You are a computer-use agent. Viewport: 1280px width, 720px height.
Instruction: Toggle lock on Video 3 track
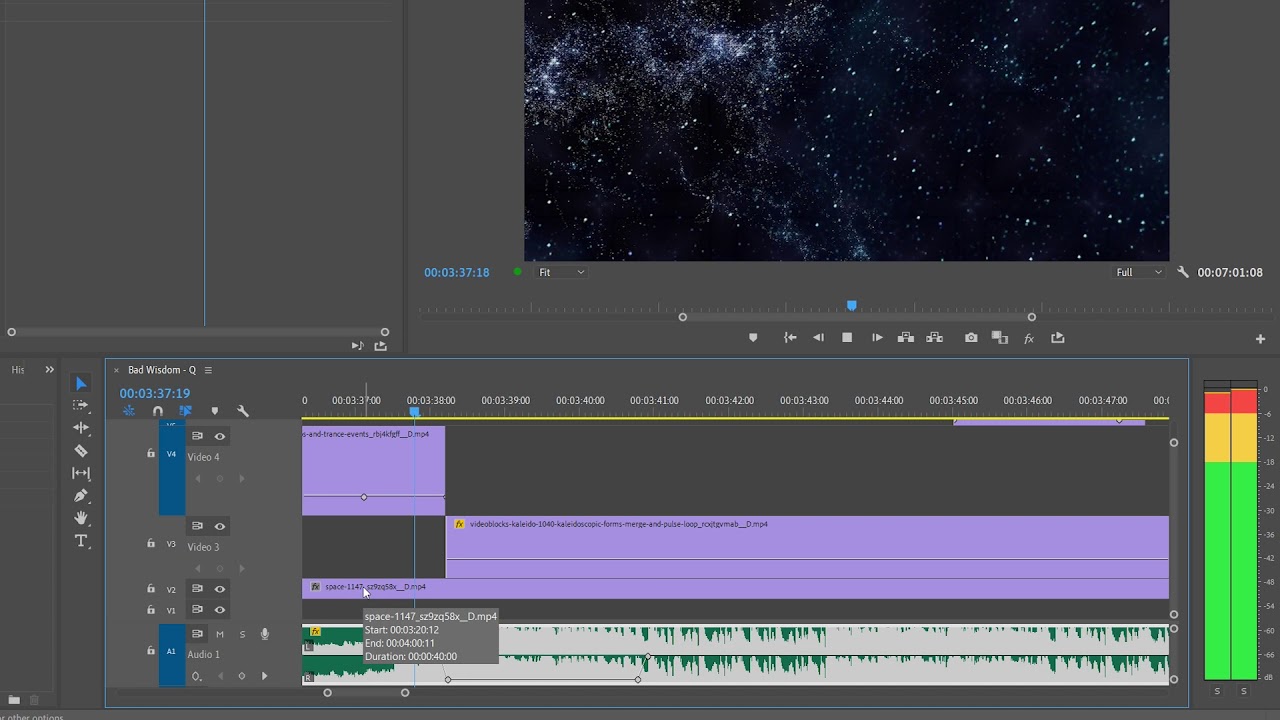click(151, 544)
